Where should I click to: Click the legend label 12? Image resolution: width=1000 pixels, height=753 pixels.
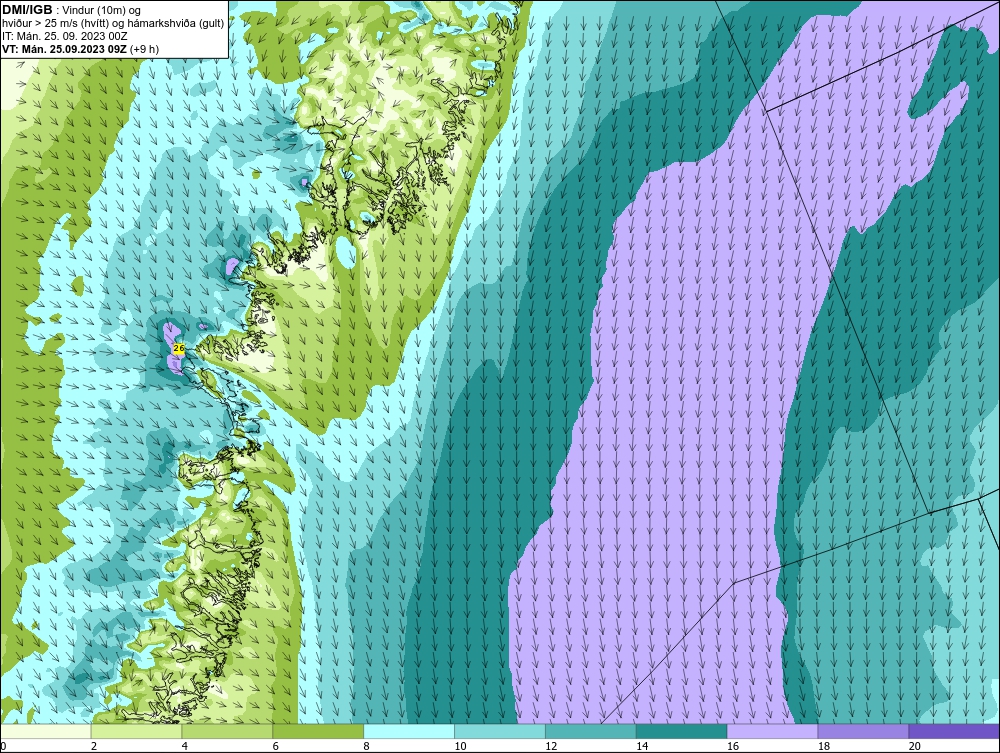551,746
